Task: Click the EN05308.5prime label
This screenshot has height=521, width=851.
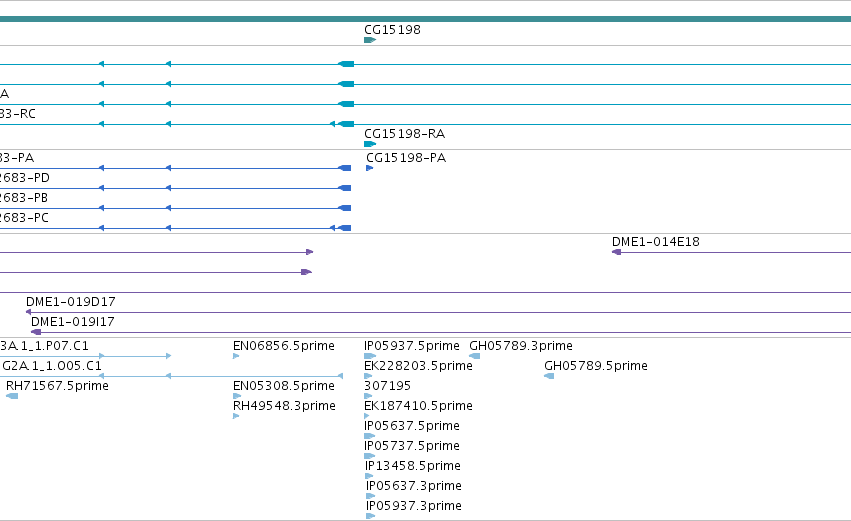Action: (284, 386)
